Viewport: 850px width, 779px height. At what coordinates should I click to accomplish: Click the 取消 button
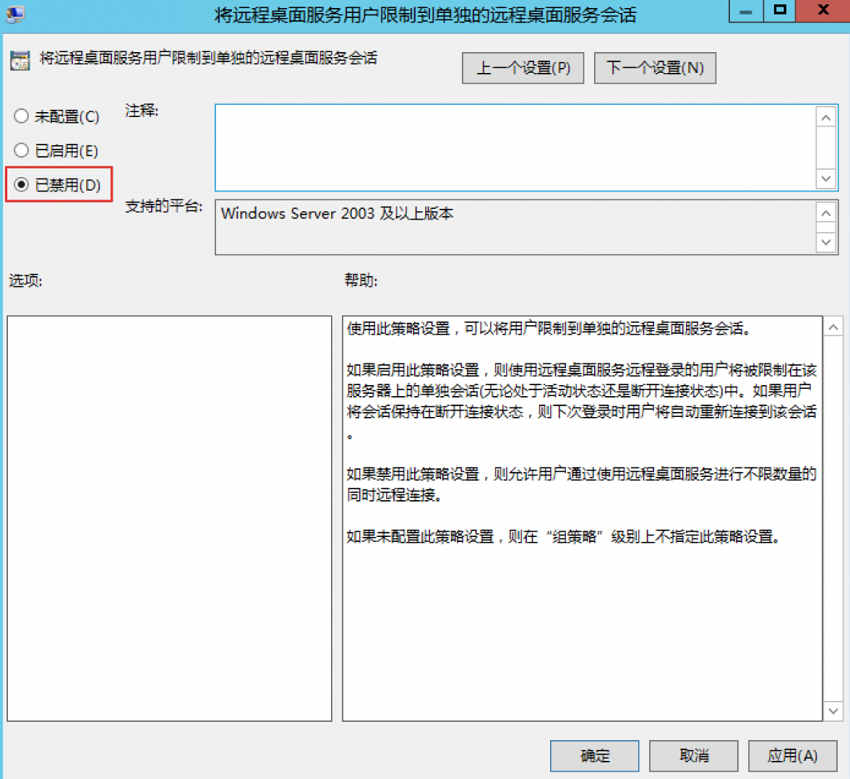click(x=694, y=755)
